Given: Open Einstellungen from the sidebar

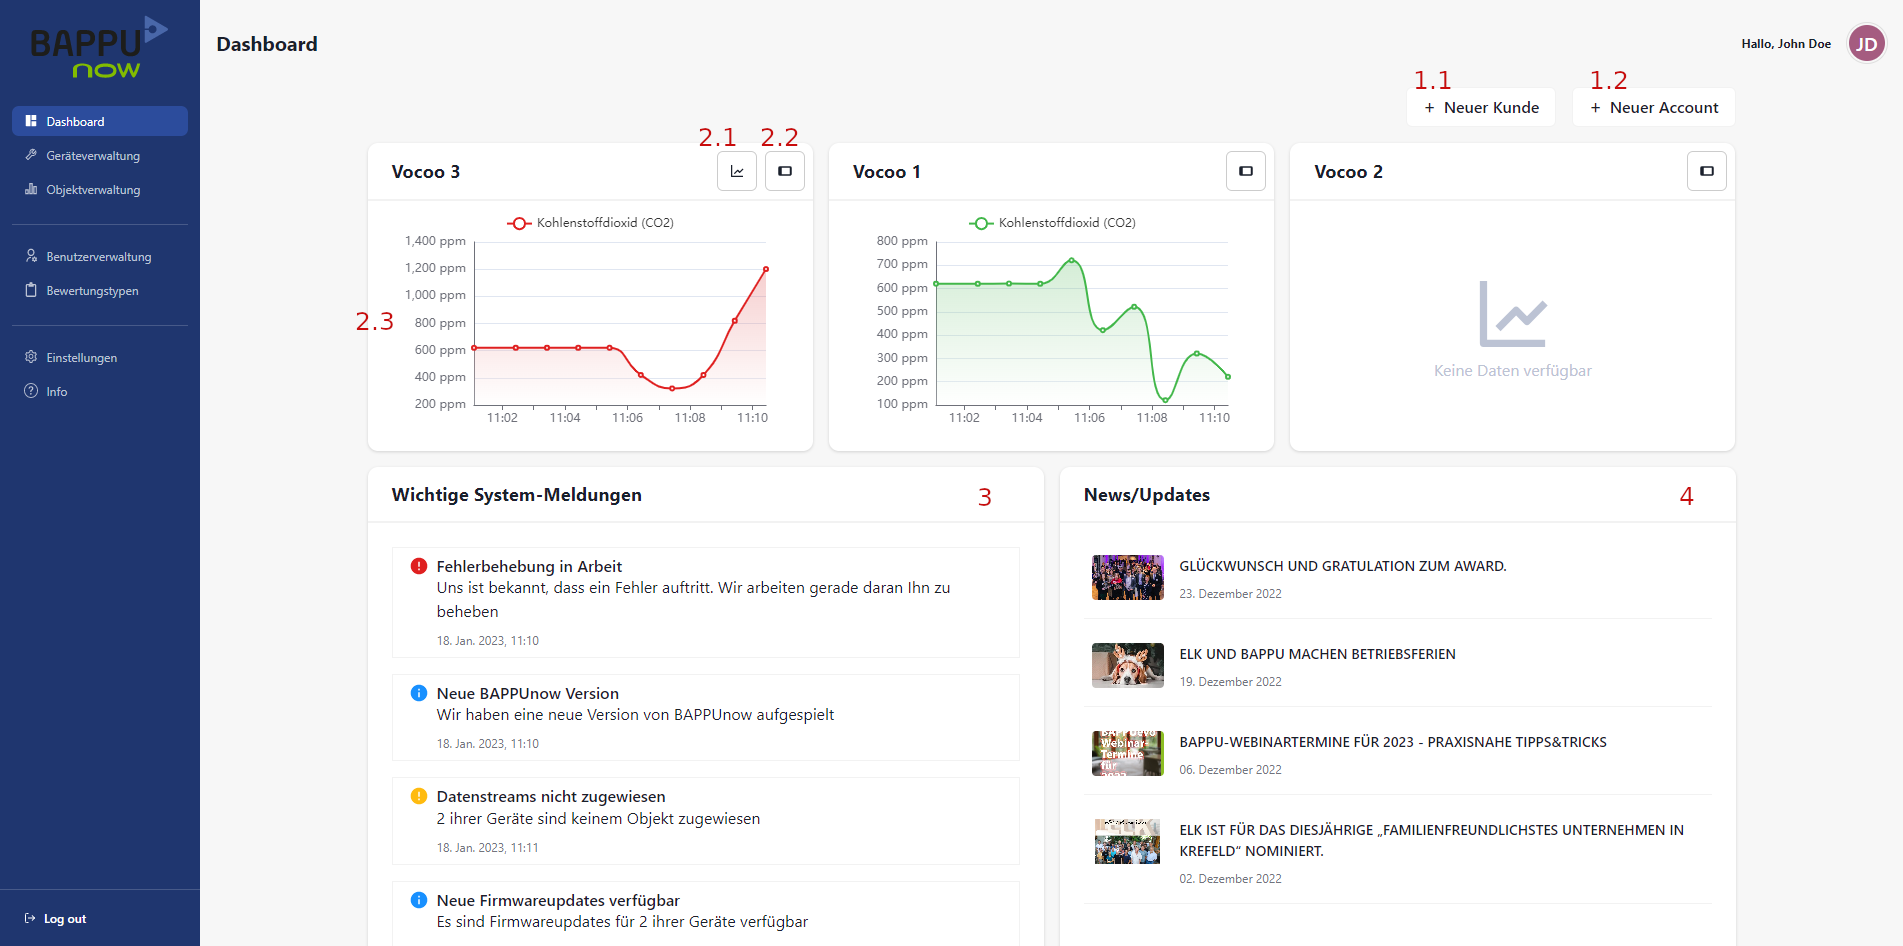Looking at the screenshot, I should [100, 357].
